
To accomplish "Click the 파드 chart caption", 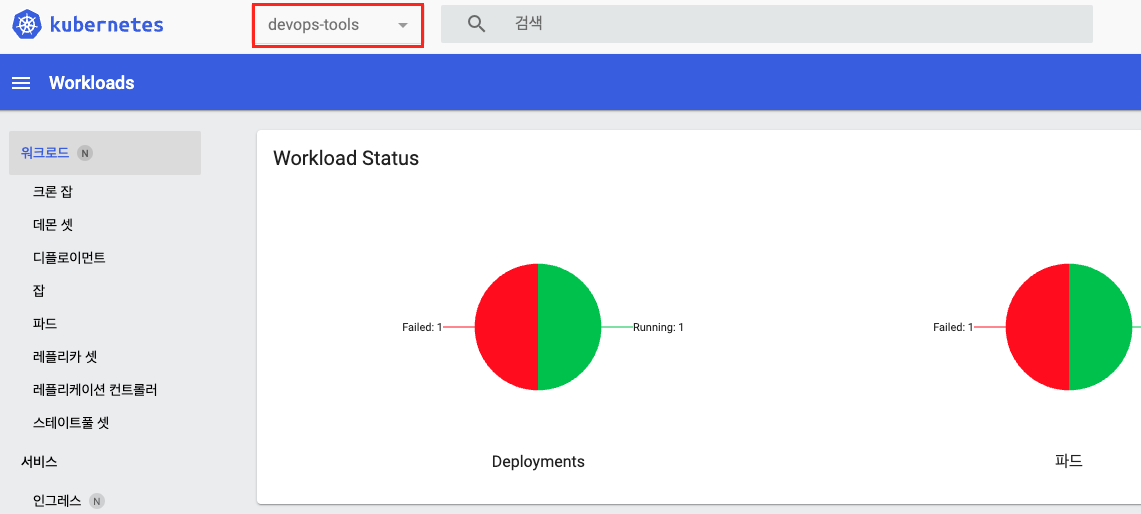I will 1069,462.
